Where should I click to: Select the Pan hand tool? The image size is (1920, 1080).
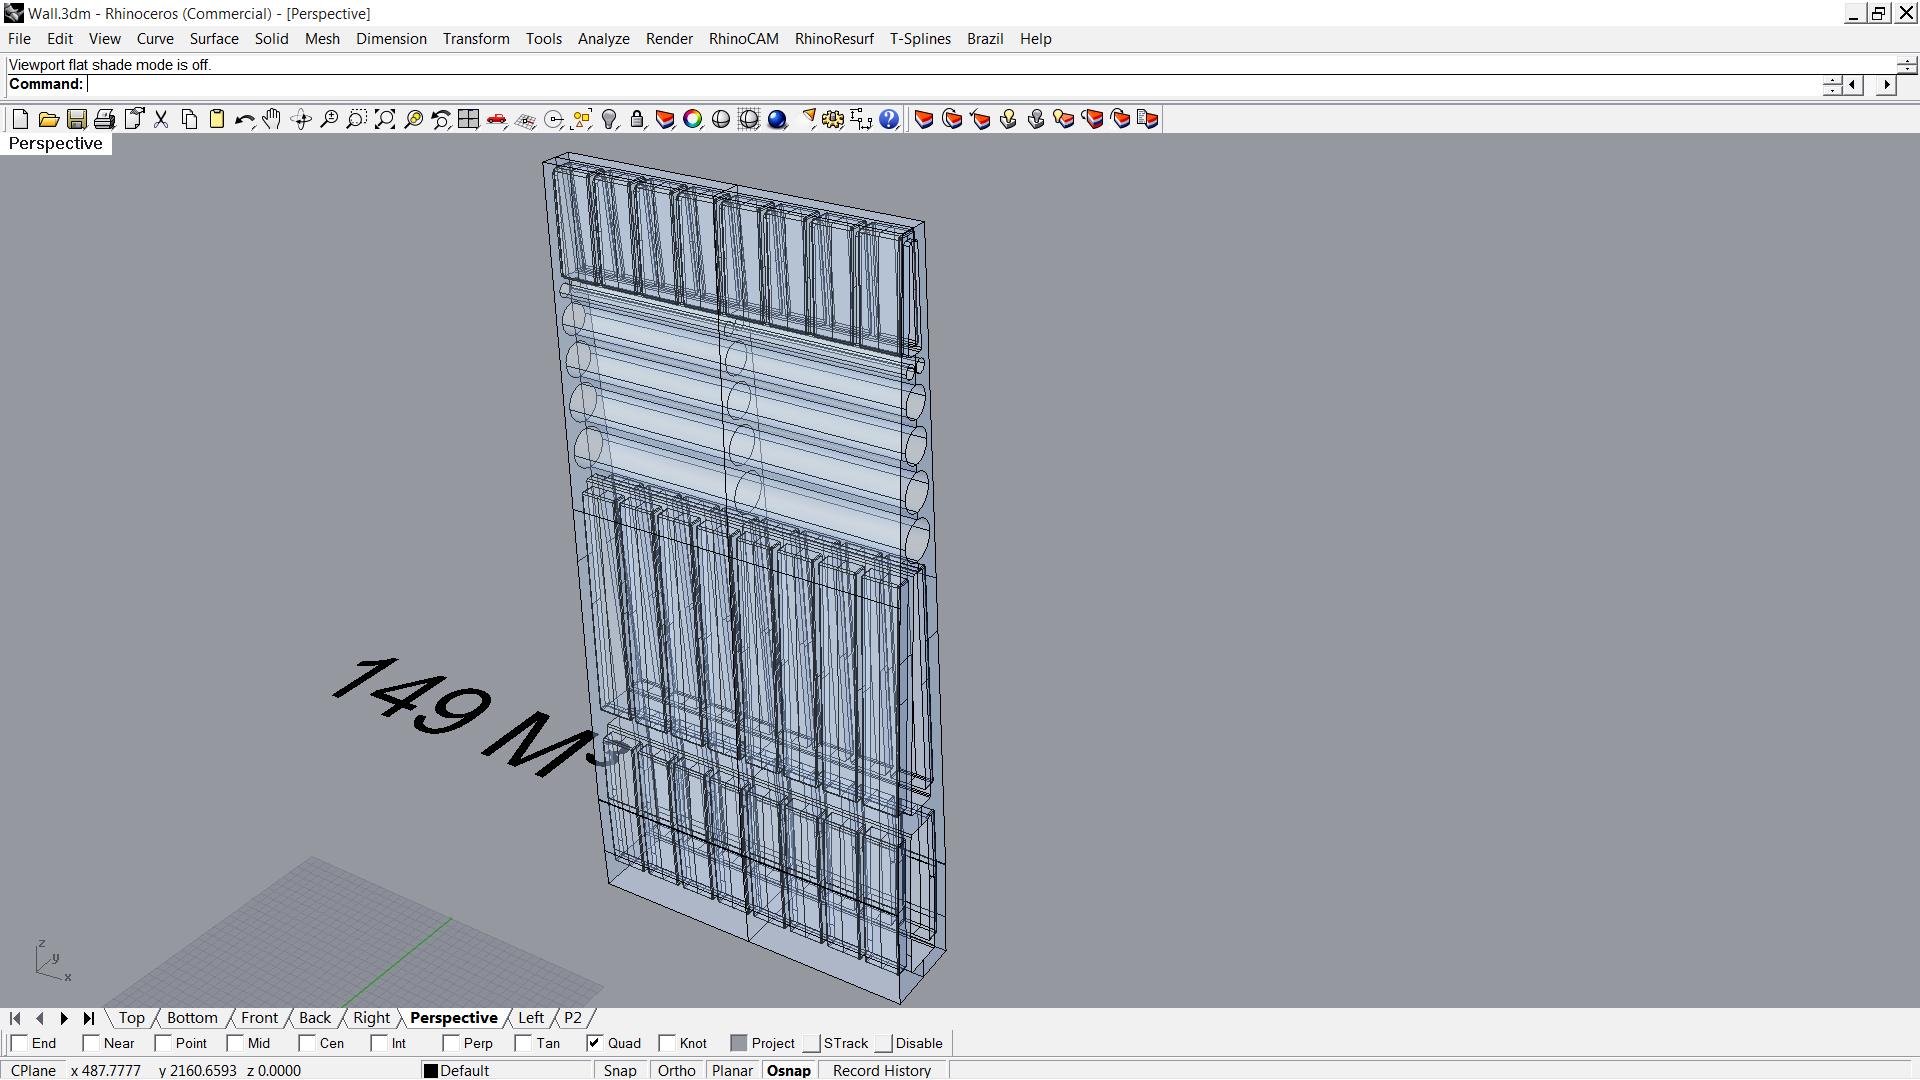[x=272, y=120]
